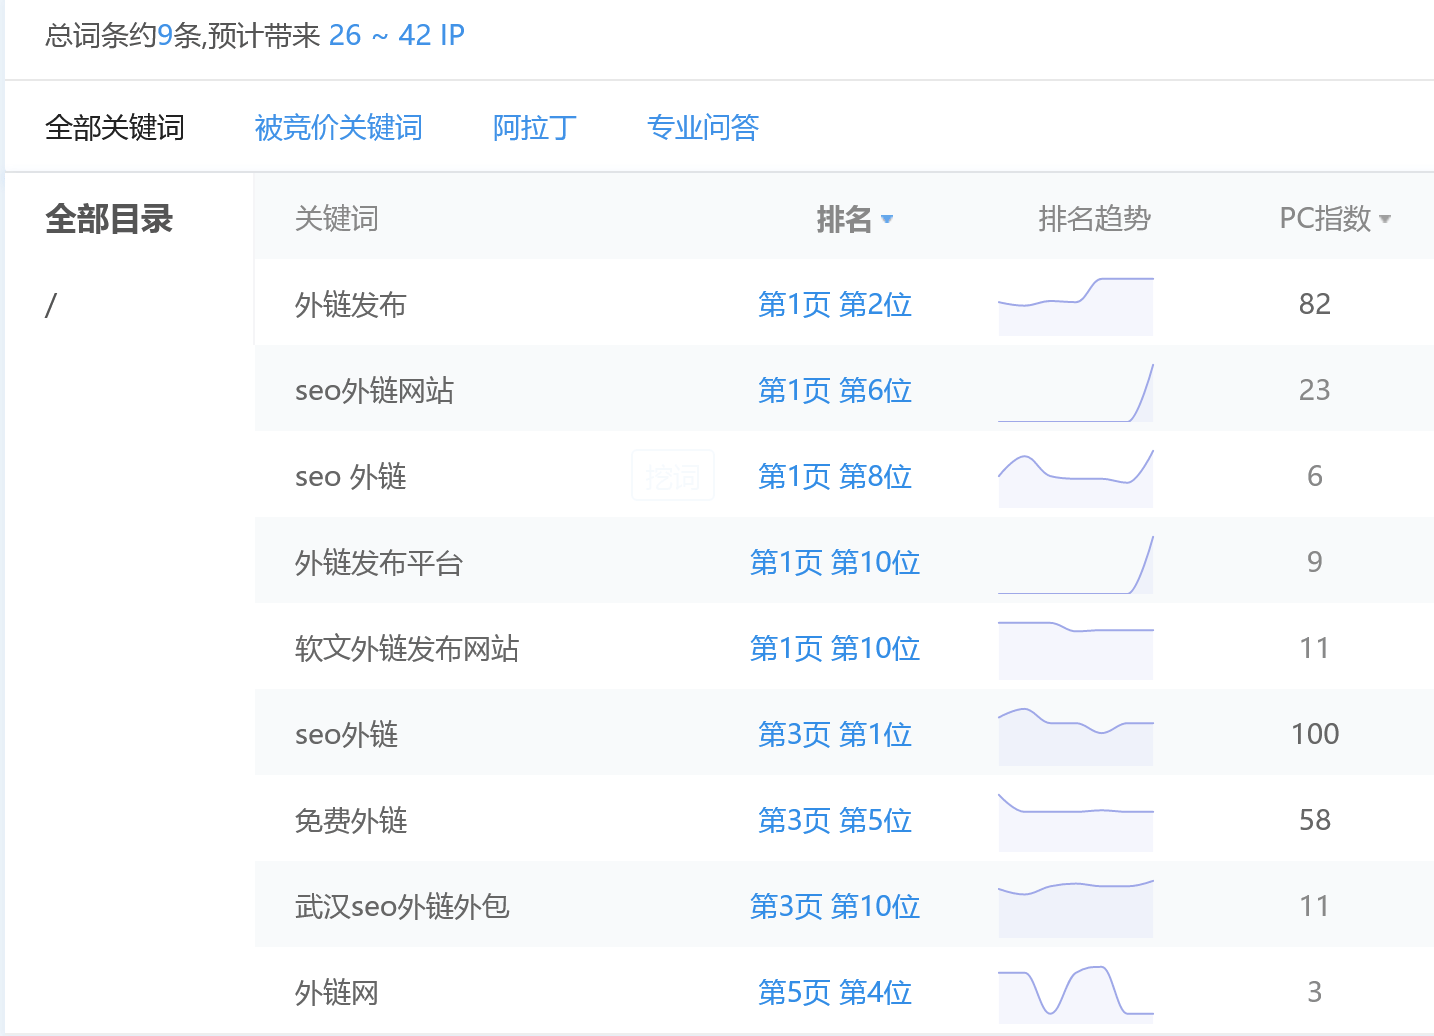Open ranking link 第3页 第1位
Viewport: 1434px width, 1036px height.
click(x=835, y=735)
